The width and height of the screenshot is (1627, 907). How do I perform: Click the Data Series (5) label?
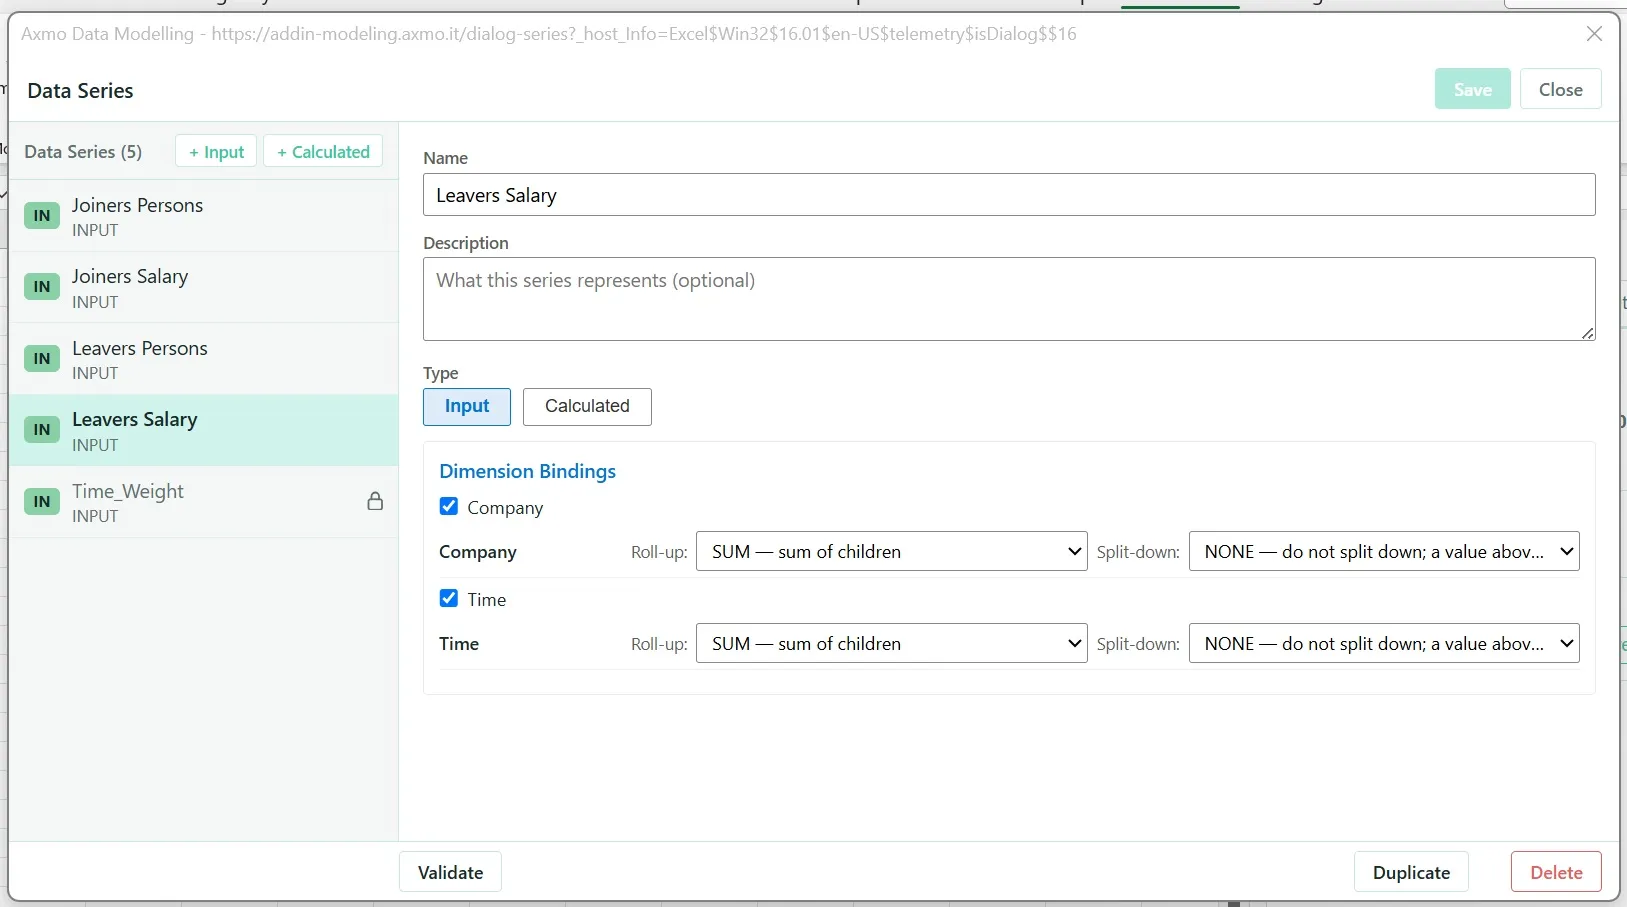(x=83, y=152)
